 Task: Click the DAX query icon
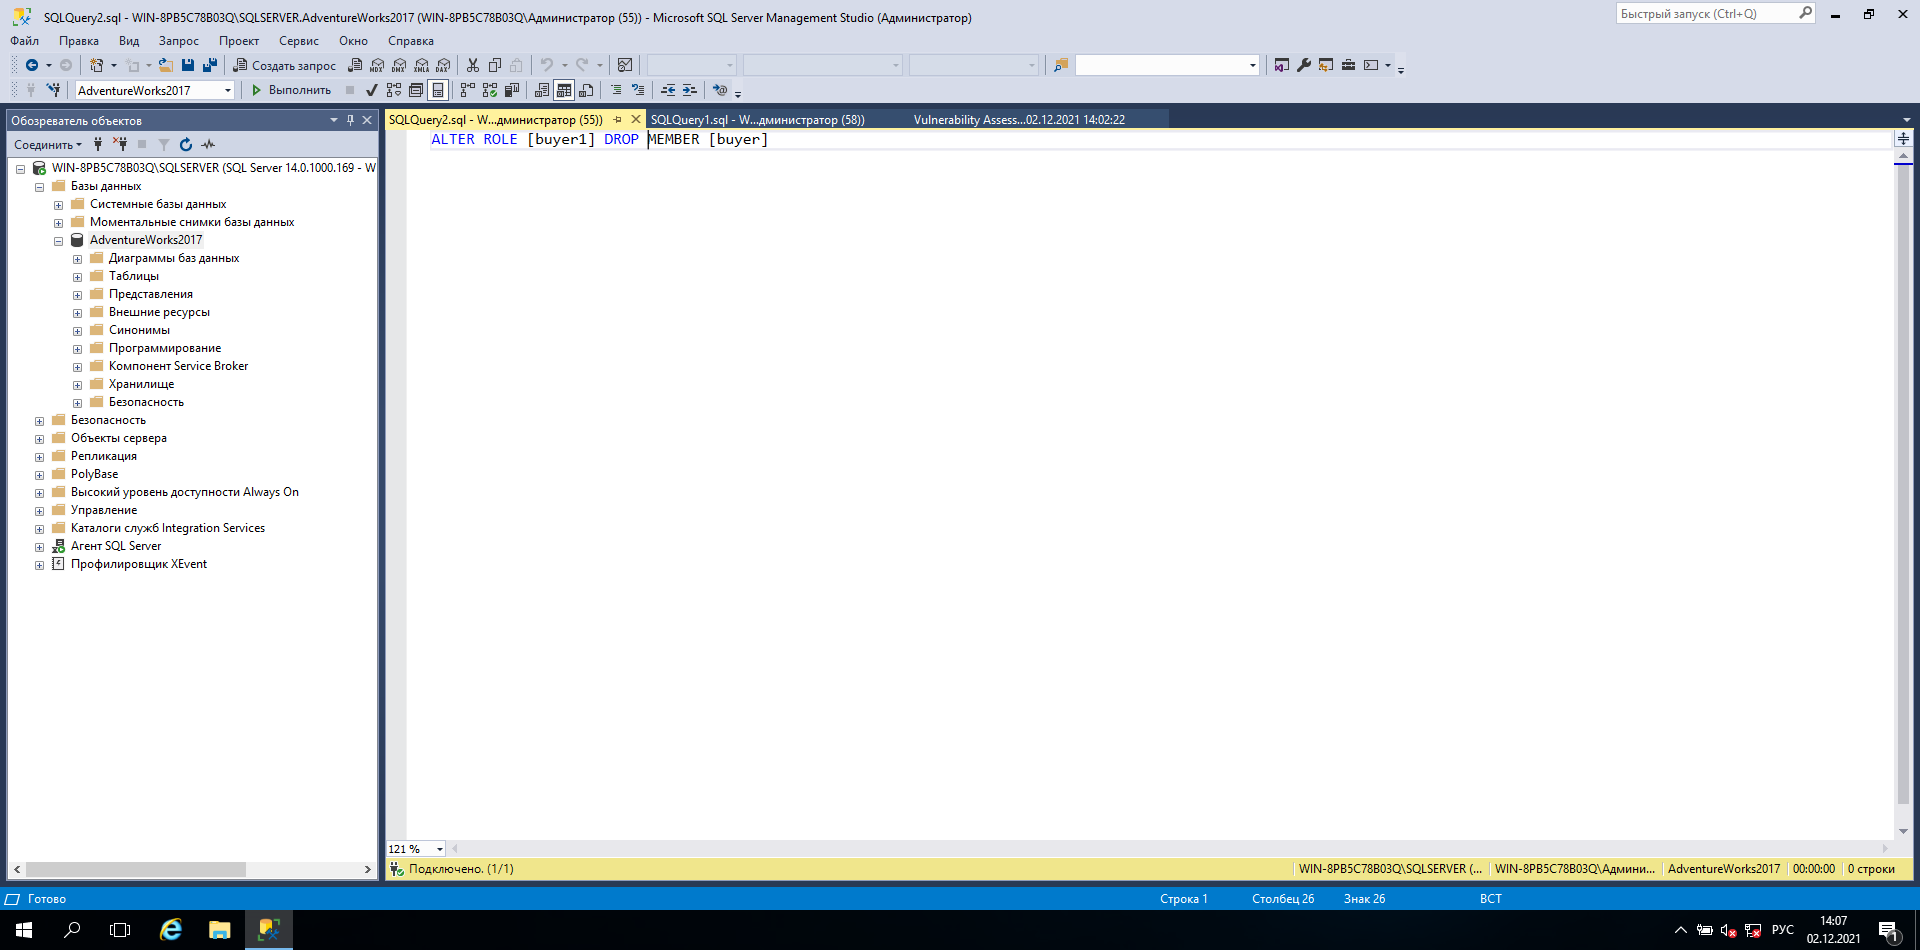point(443,65)
